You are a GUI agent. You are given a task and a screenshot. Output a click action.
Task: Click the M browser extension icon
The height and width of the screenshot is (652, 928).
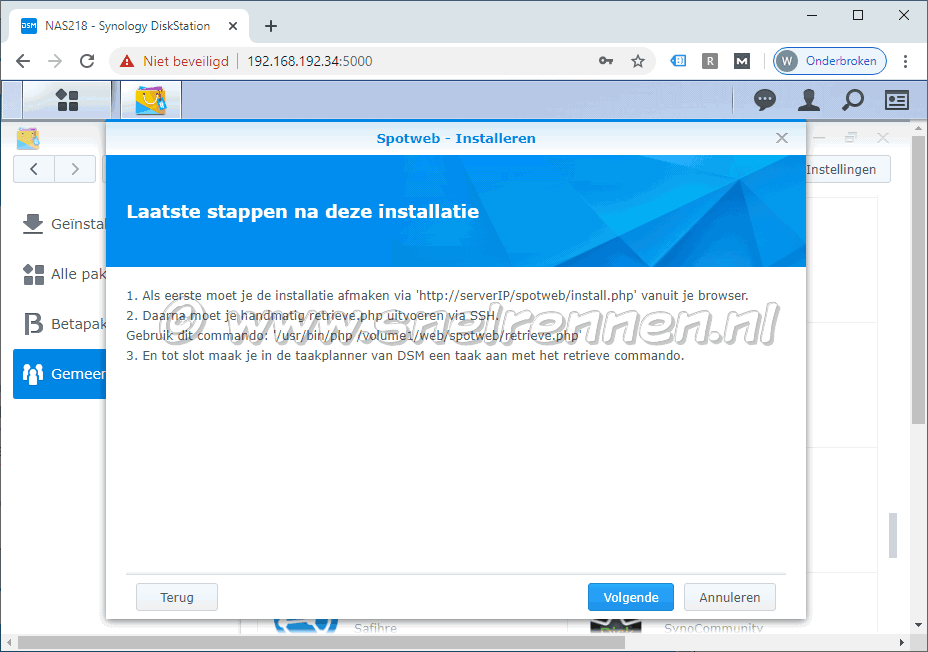click(x=742, y=61)
